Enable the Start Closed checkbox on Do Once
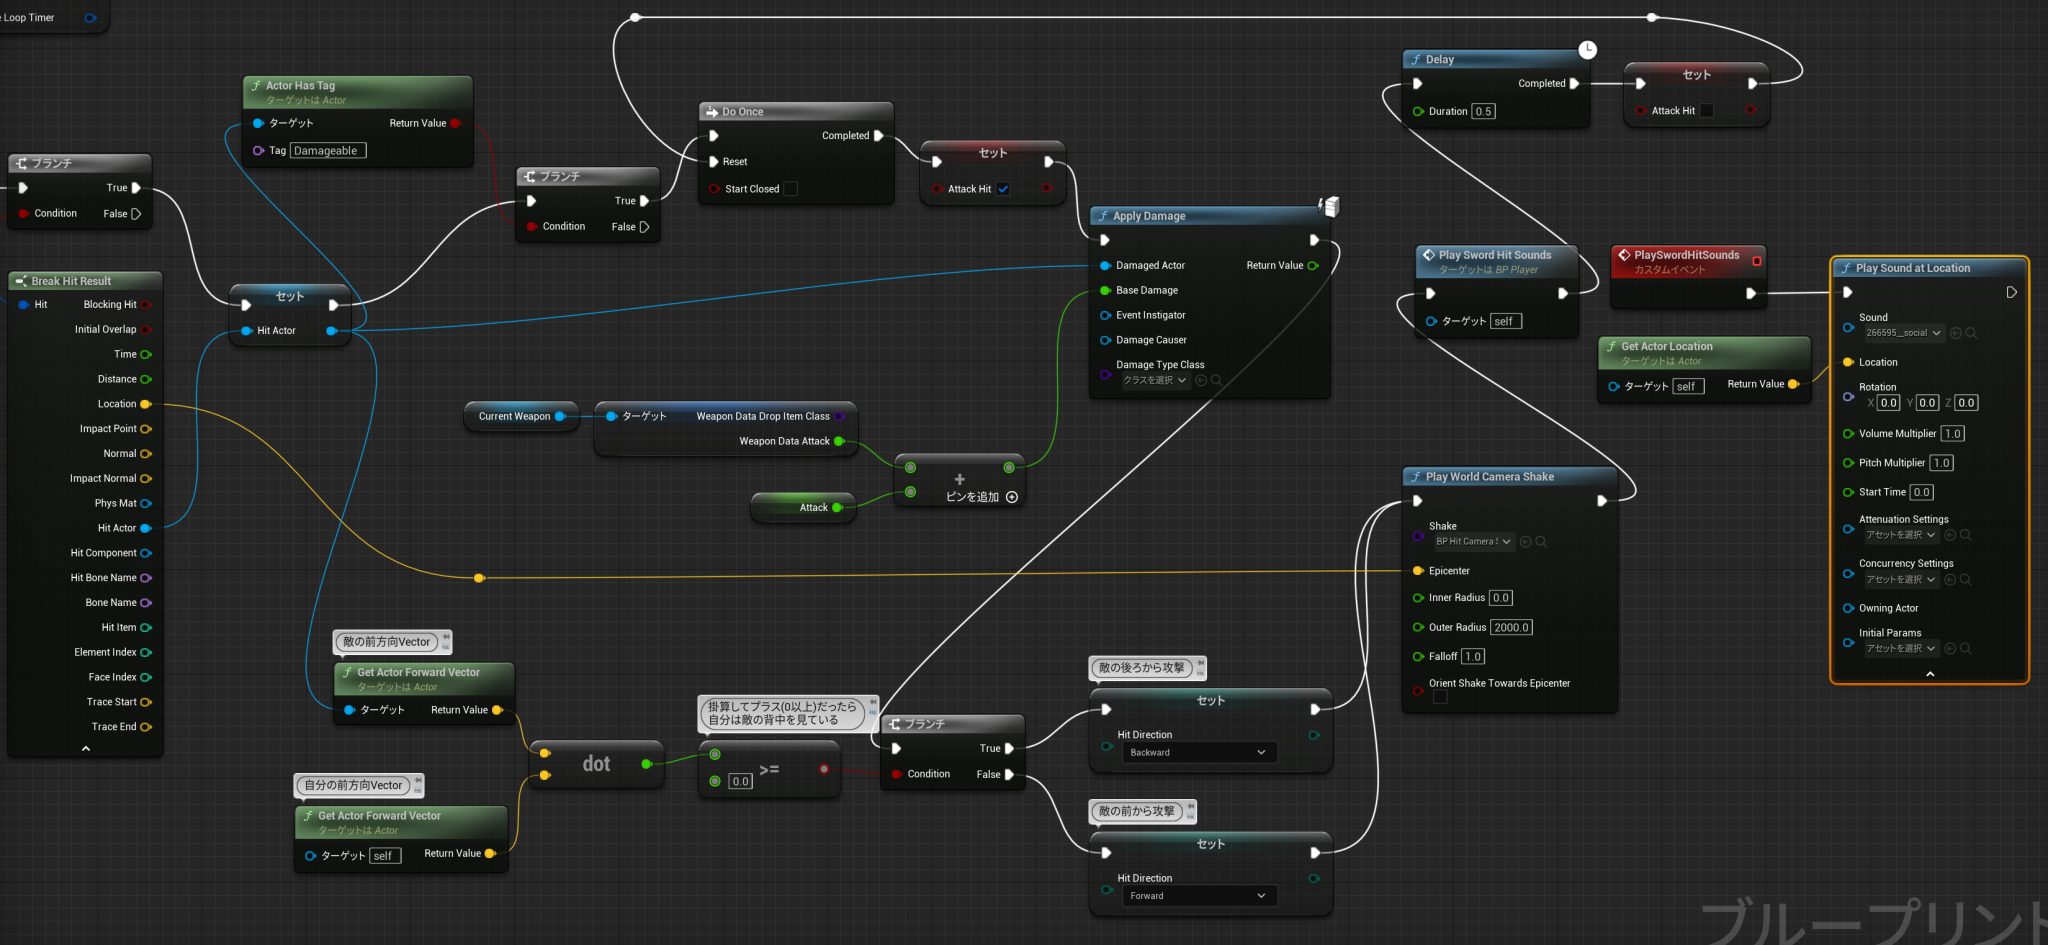 pos(790,189)
